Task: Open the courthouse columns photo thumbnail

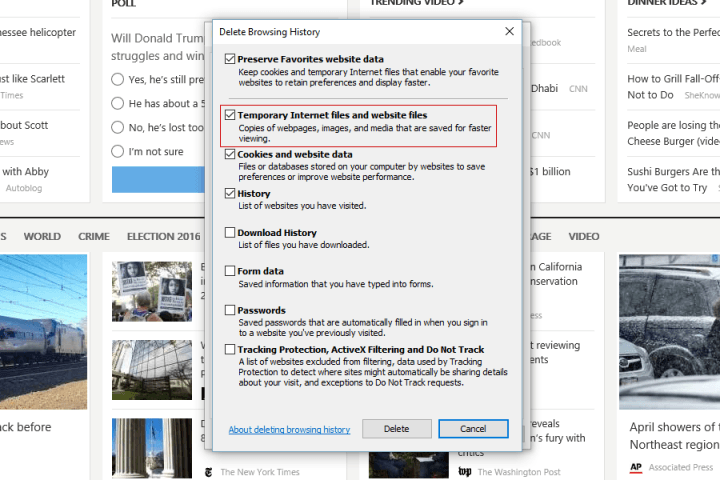Action: pyautogui.click(x=152, y=448)
